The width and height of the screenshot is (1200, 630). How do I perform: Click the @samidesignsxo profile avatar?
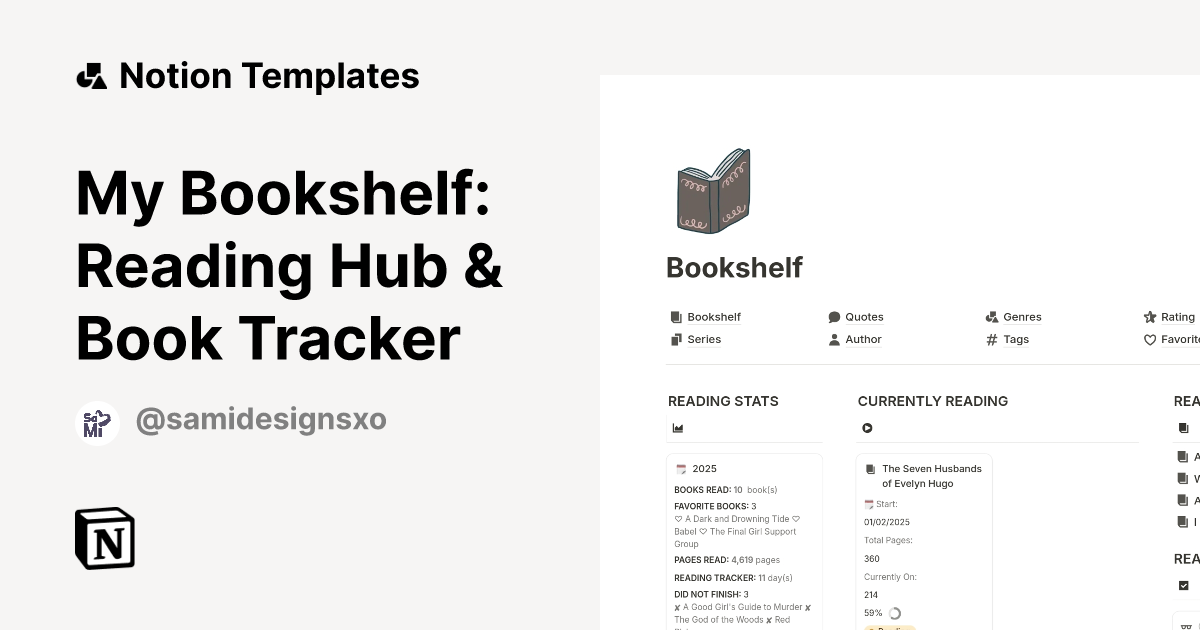click(97, 422)
